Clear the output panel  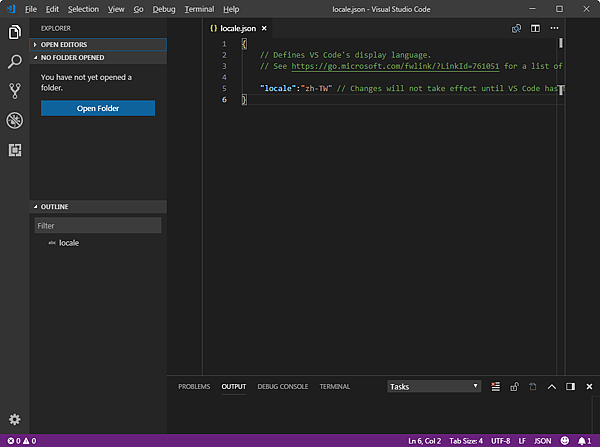click(x=495, y=387)
